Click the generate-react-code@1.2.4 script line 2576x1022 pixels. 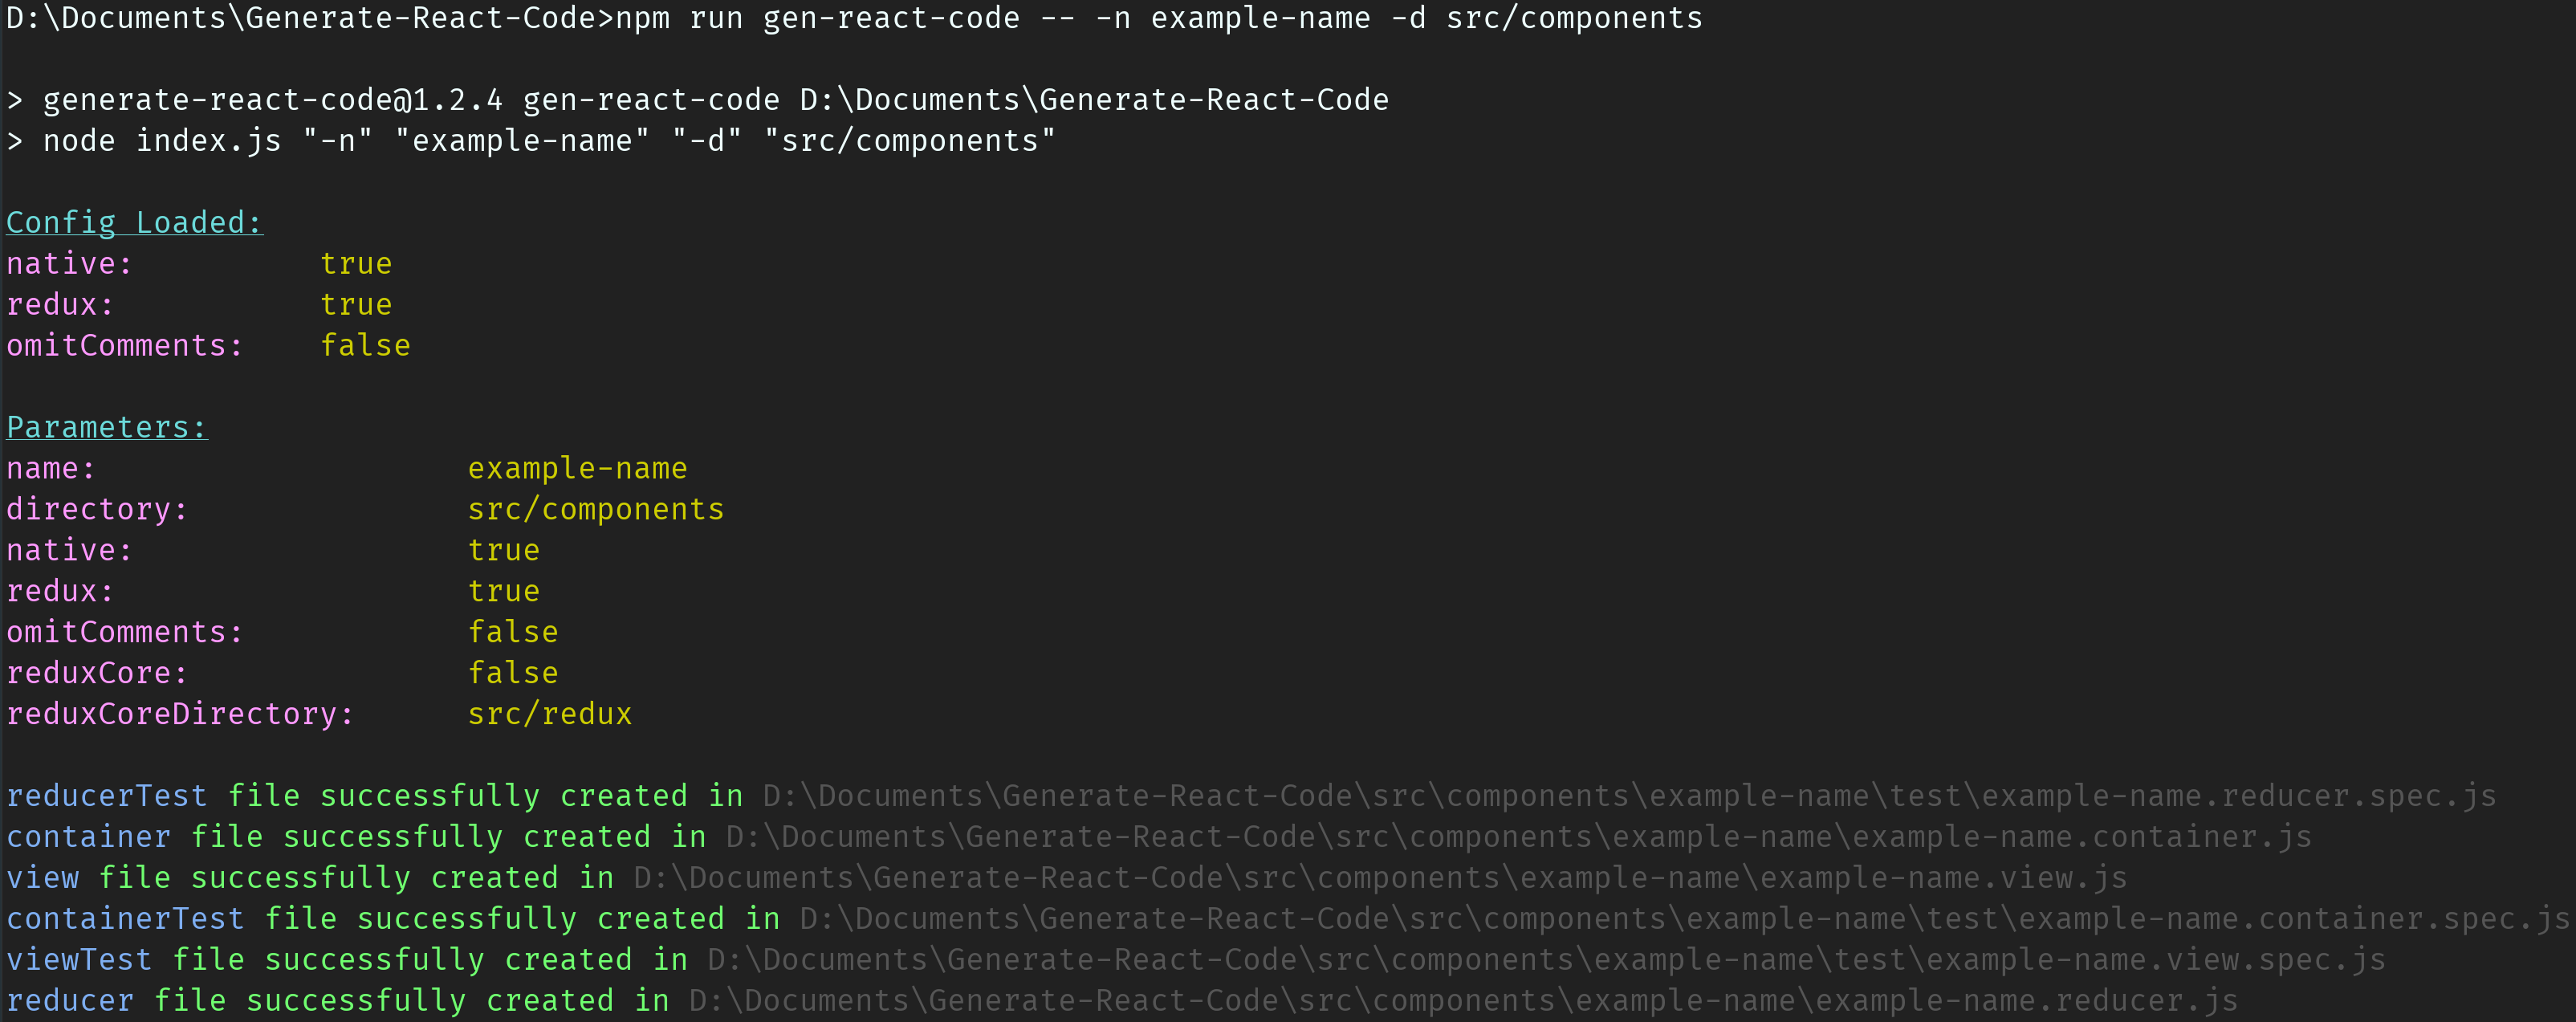pos(698,100)
